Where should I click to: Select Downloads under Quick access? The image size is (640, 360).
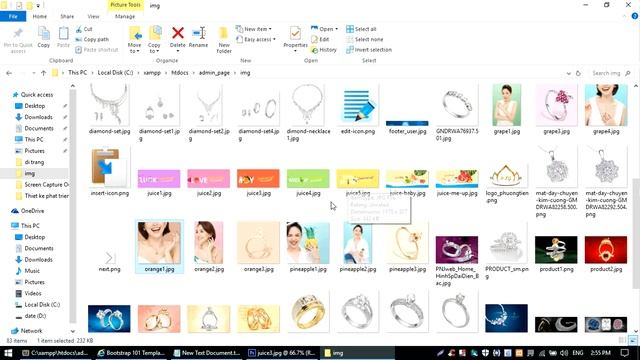coord(38,117)
